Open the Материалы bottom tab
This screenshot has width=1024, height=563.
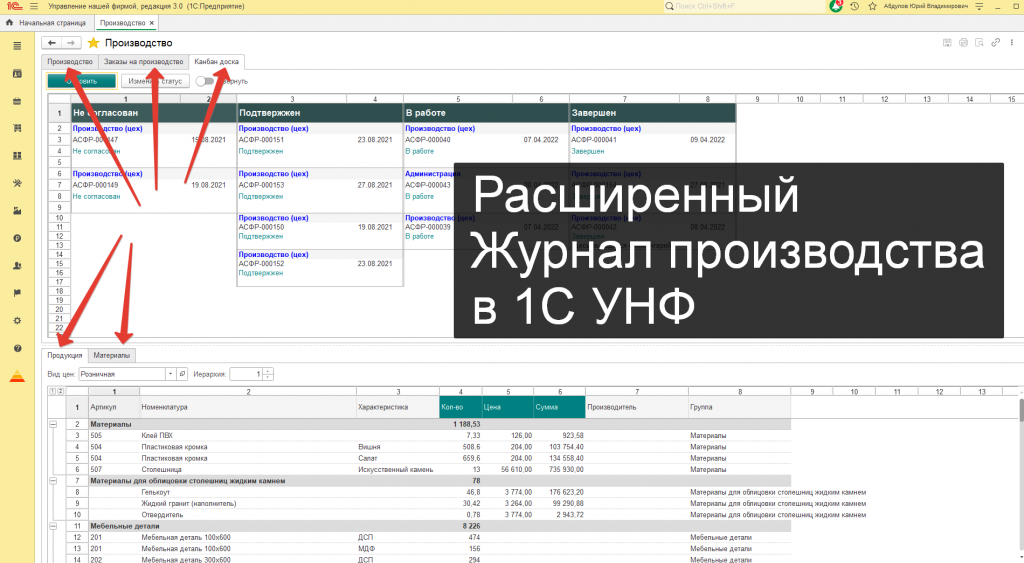(x=112, y=355)
